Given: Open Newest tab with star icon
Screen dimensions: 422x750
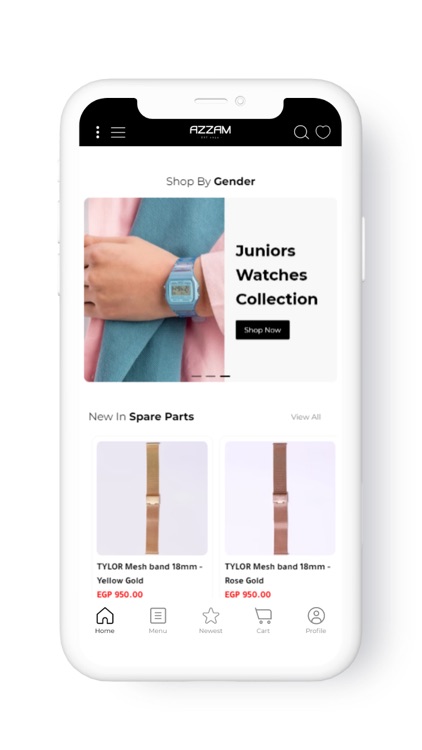Looking at the screenshot, I should pyautogui.click(x=211, y=620).
